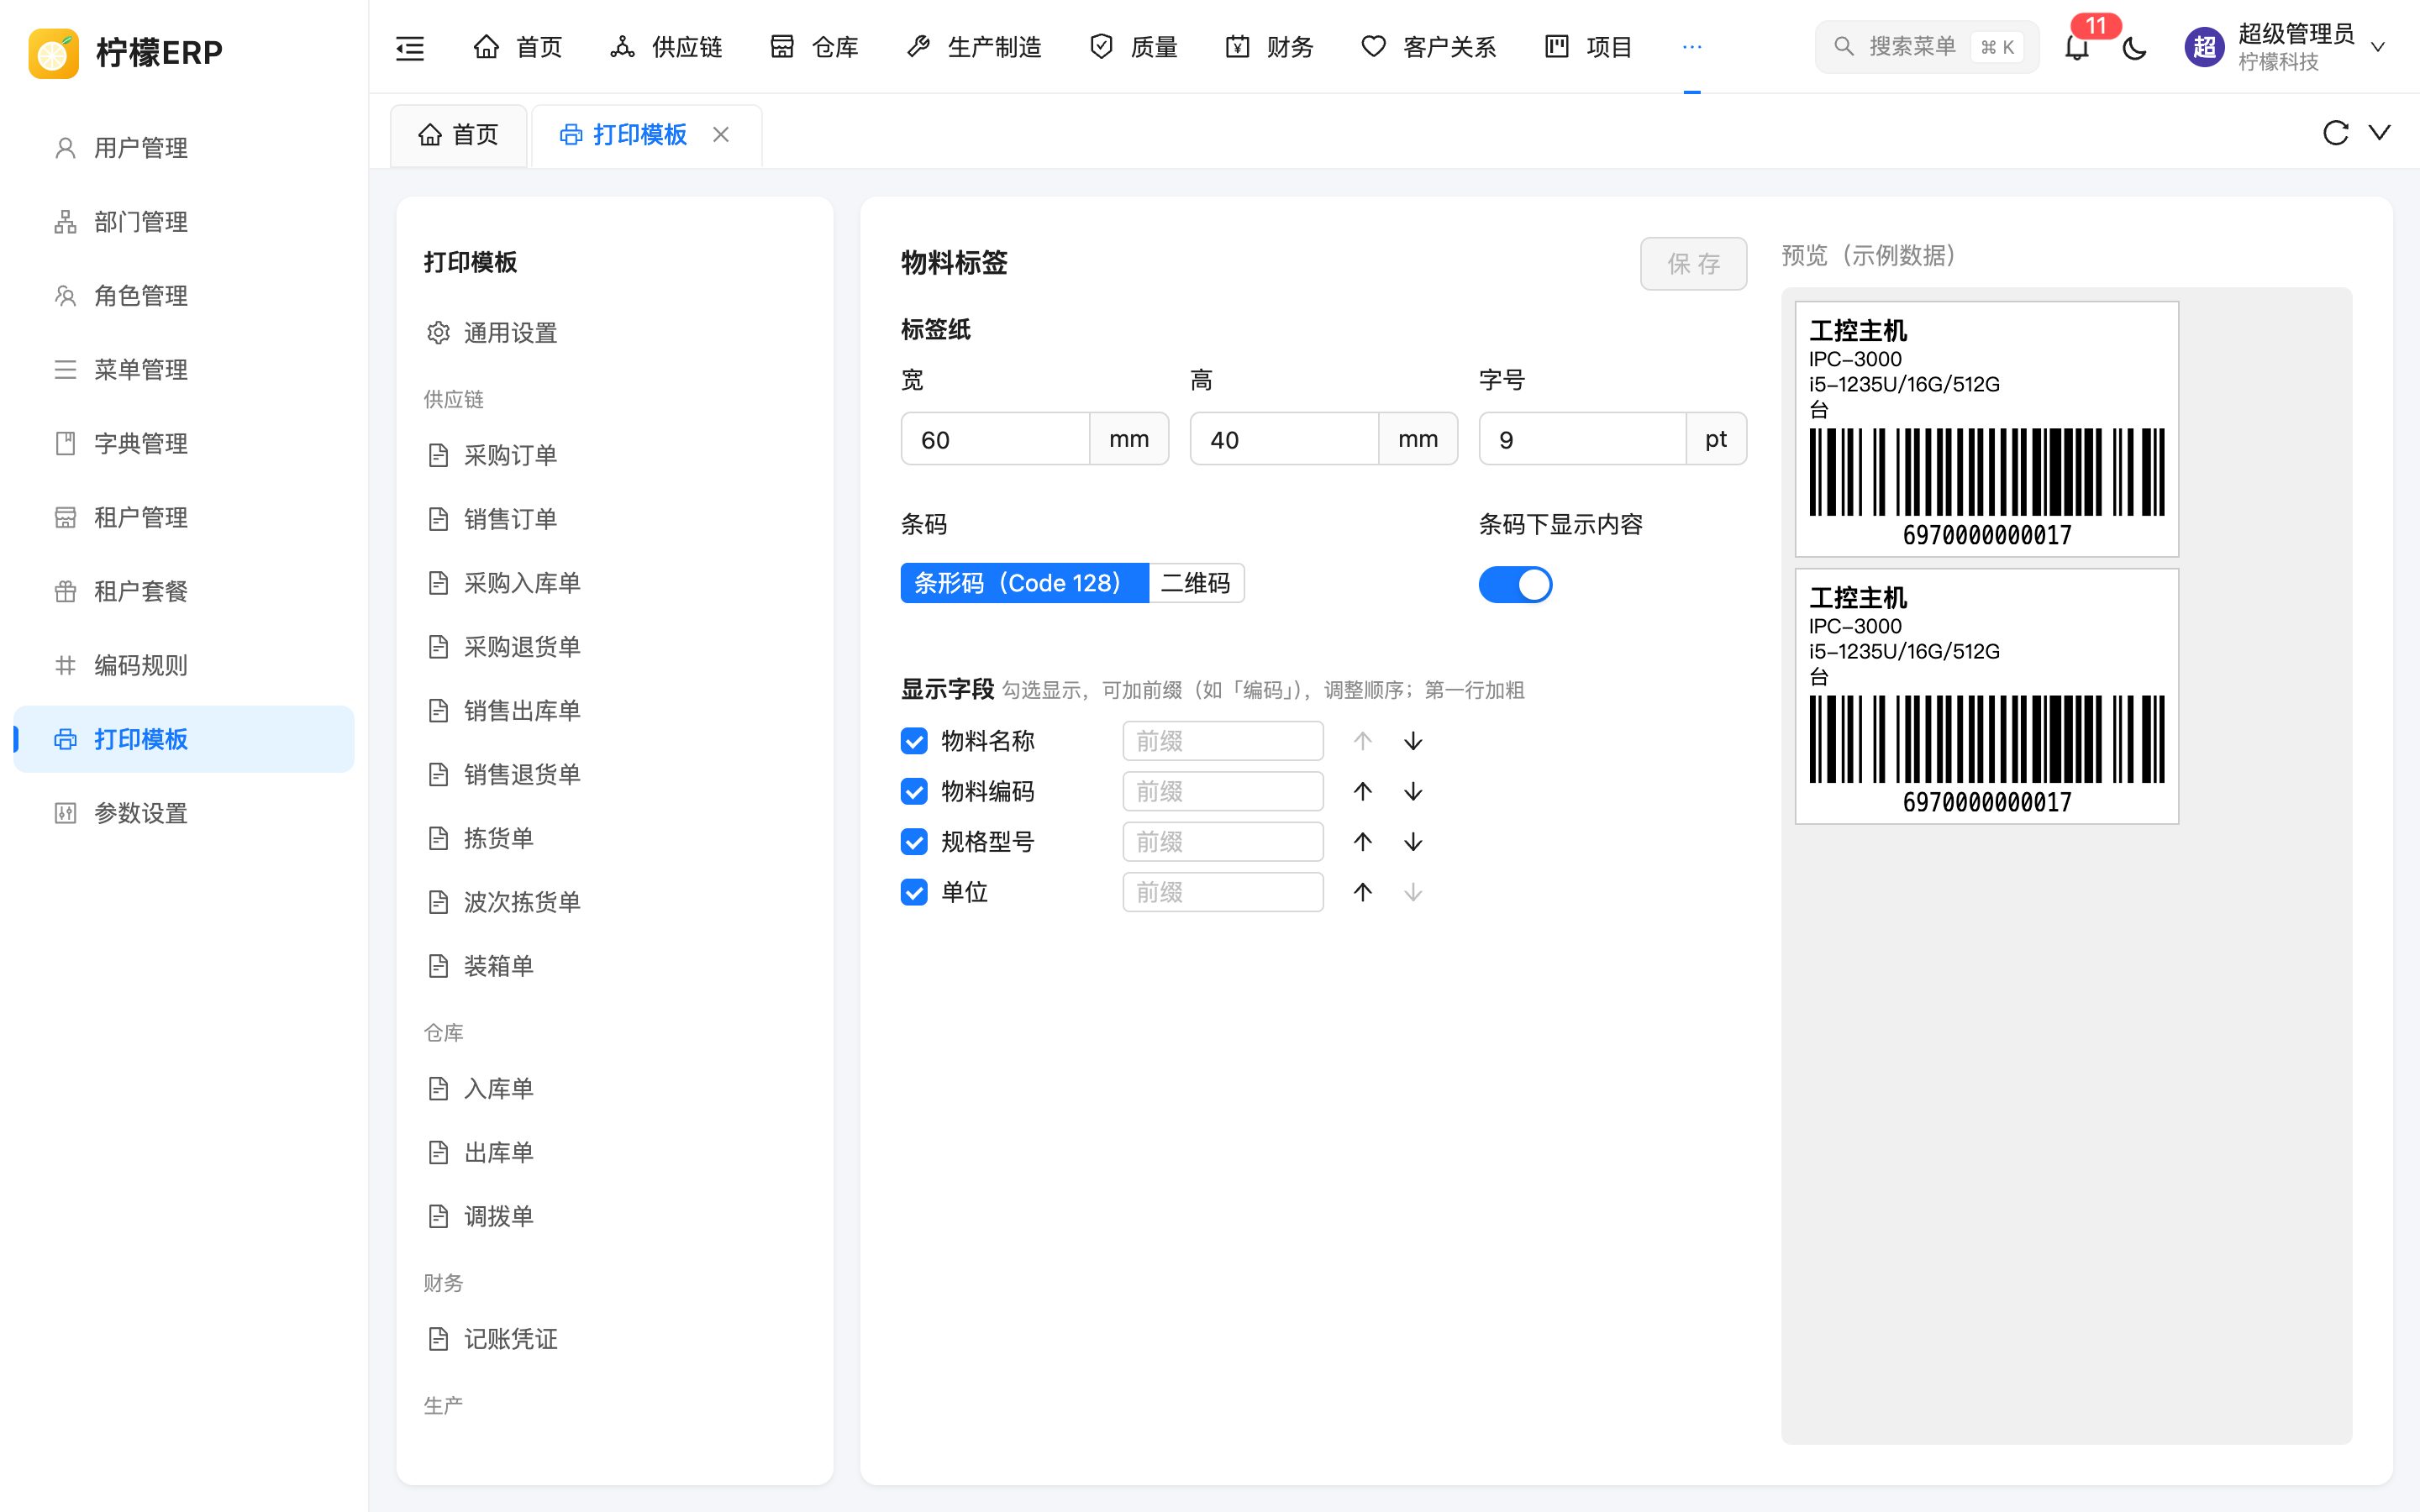This screenshot has height=1512, width=2420.
Task: Switch to the 首页 tab
Action: pos(458,135)
